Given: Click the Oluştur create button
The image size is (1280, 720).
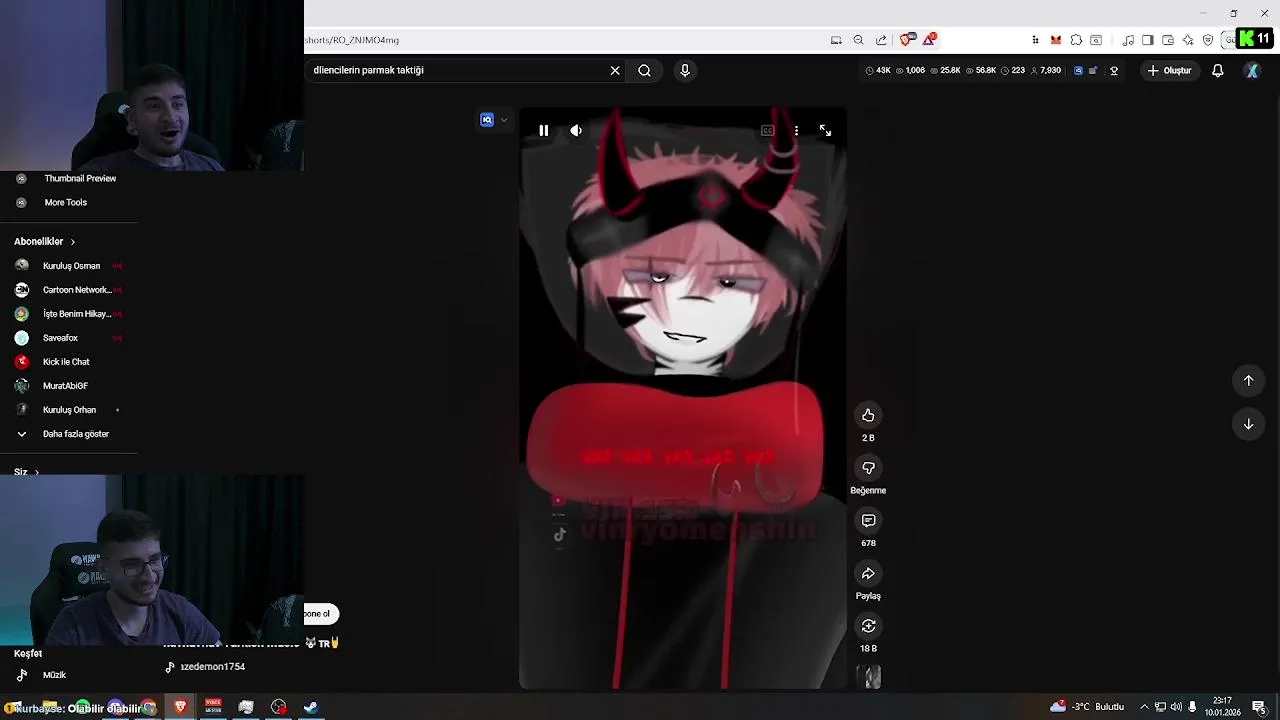Looking at the screenshot, I should [x=1170, y=70].
